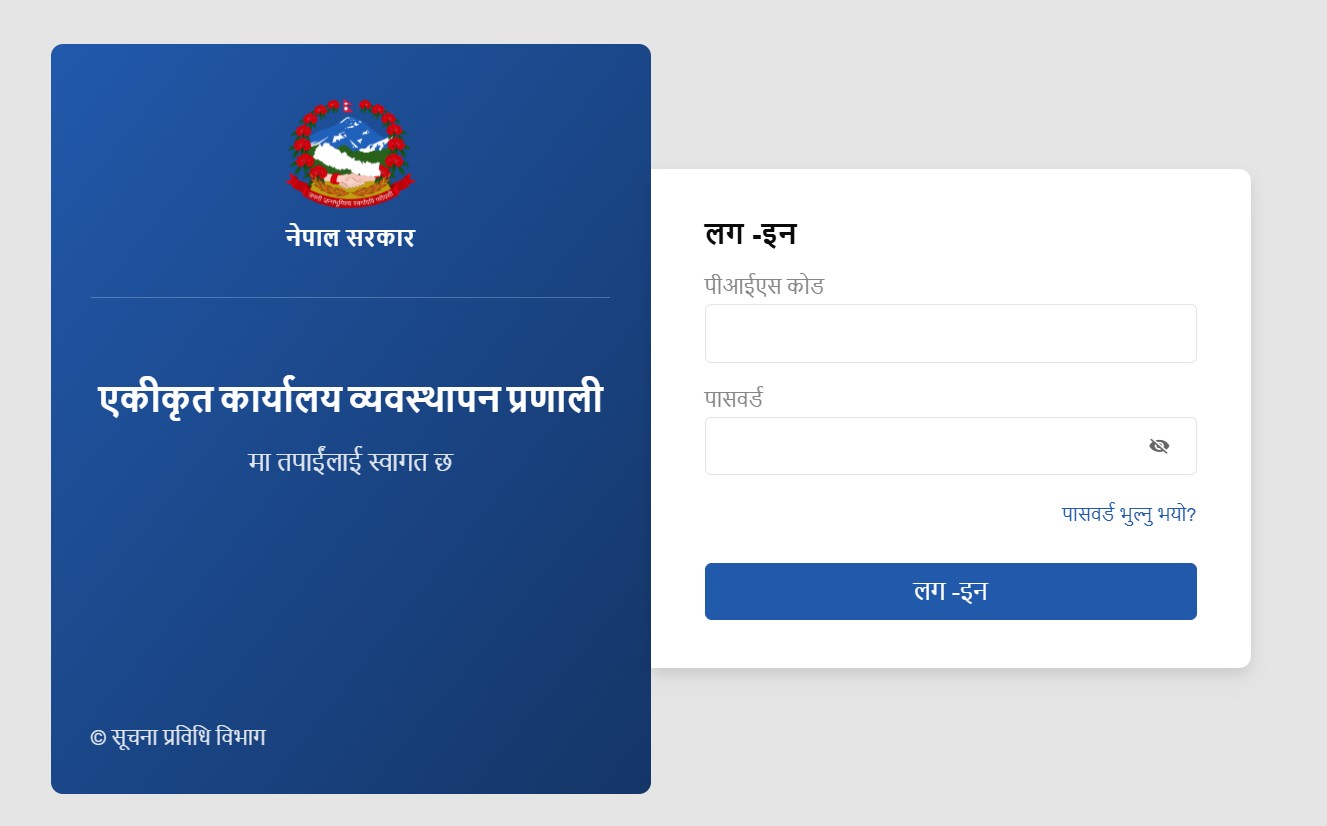
Task: Click the small flag atop the emblem
Action: pos(346,105)
